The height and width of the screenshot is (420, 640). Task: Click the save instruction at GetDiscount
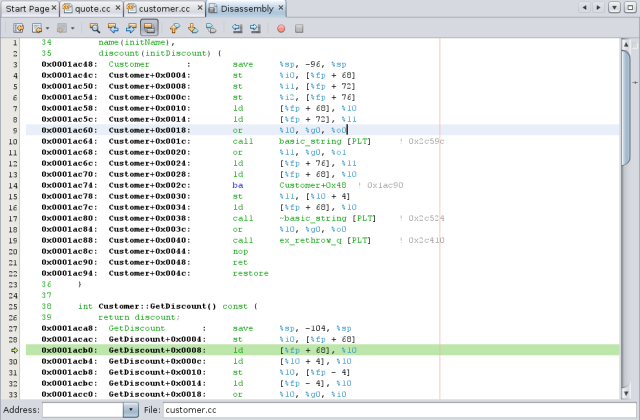pyautogui.click(x=243, y=329)
